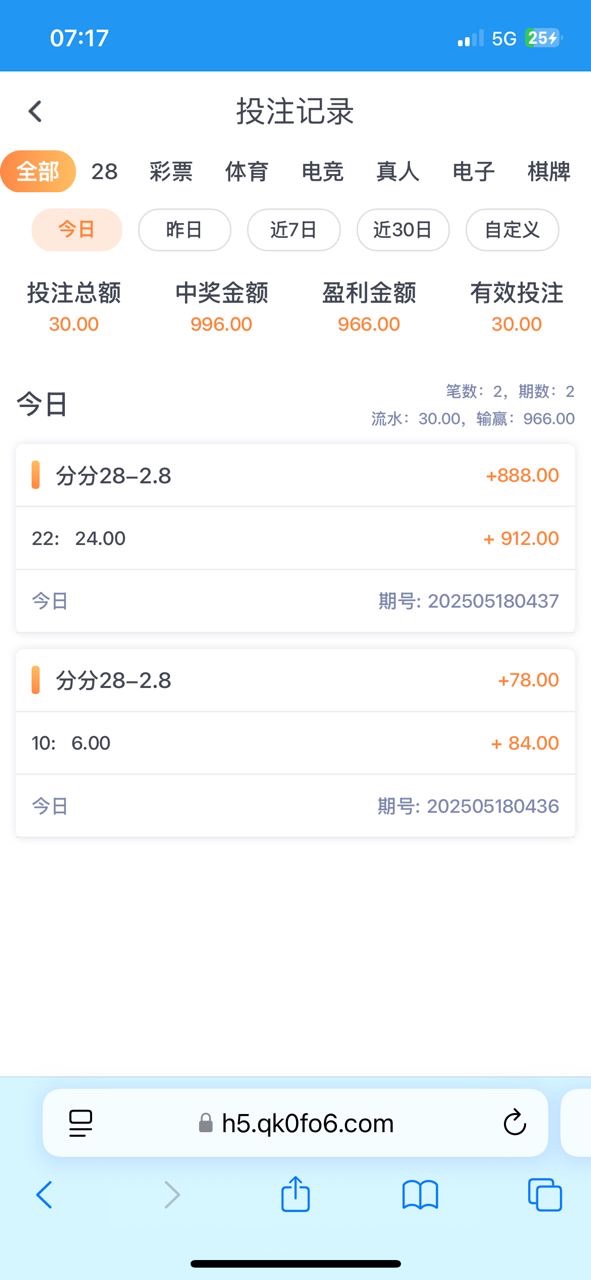Open bet record for 期号 202505180436
591x1280 pixels.
[295, 742]
